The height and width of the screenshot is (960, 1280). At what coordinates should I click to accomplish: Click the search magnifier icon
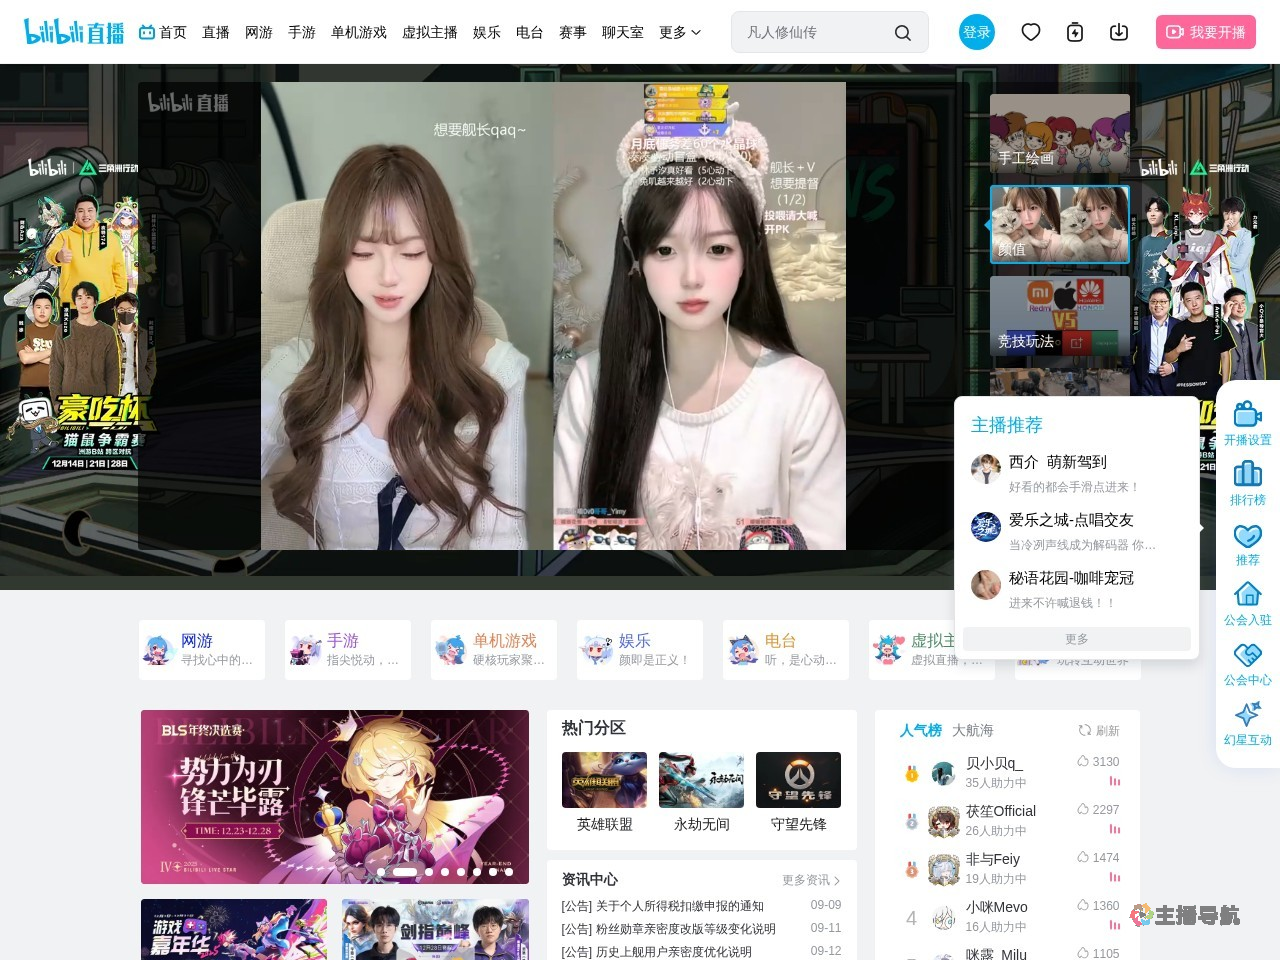coord(902,33)
